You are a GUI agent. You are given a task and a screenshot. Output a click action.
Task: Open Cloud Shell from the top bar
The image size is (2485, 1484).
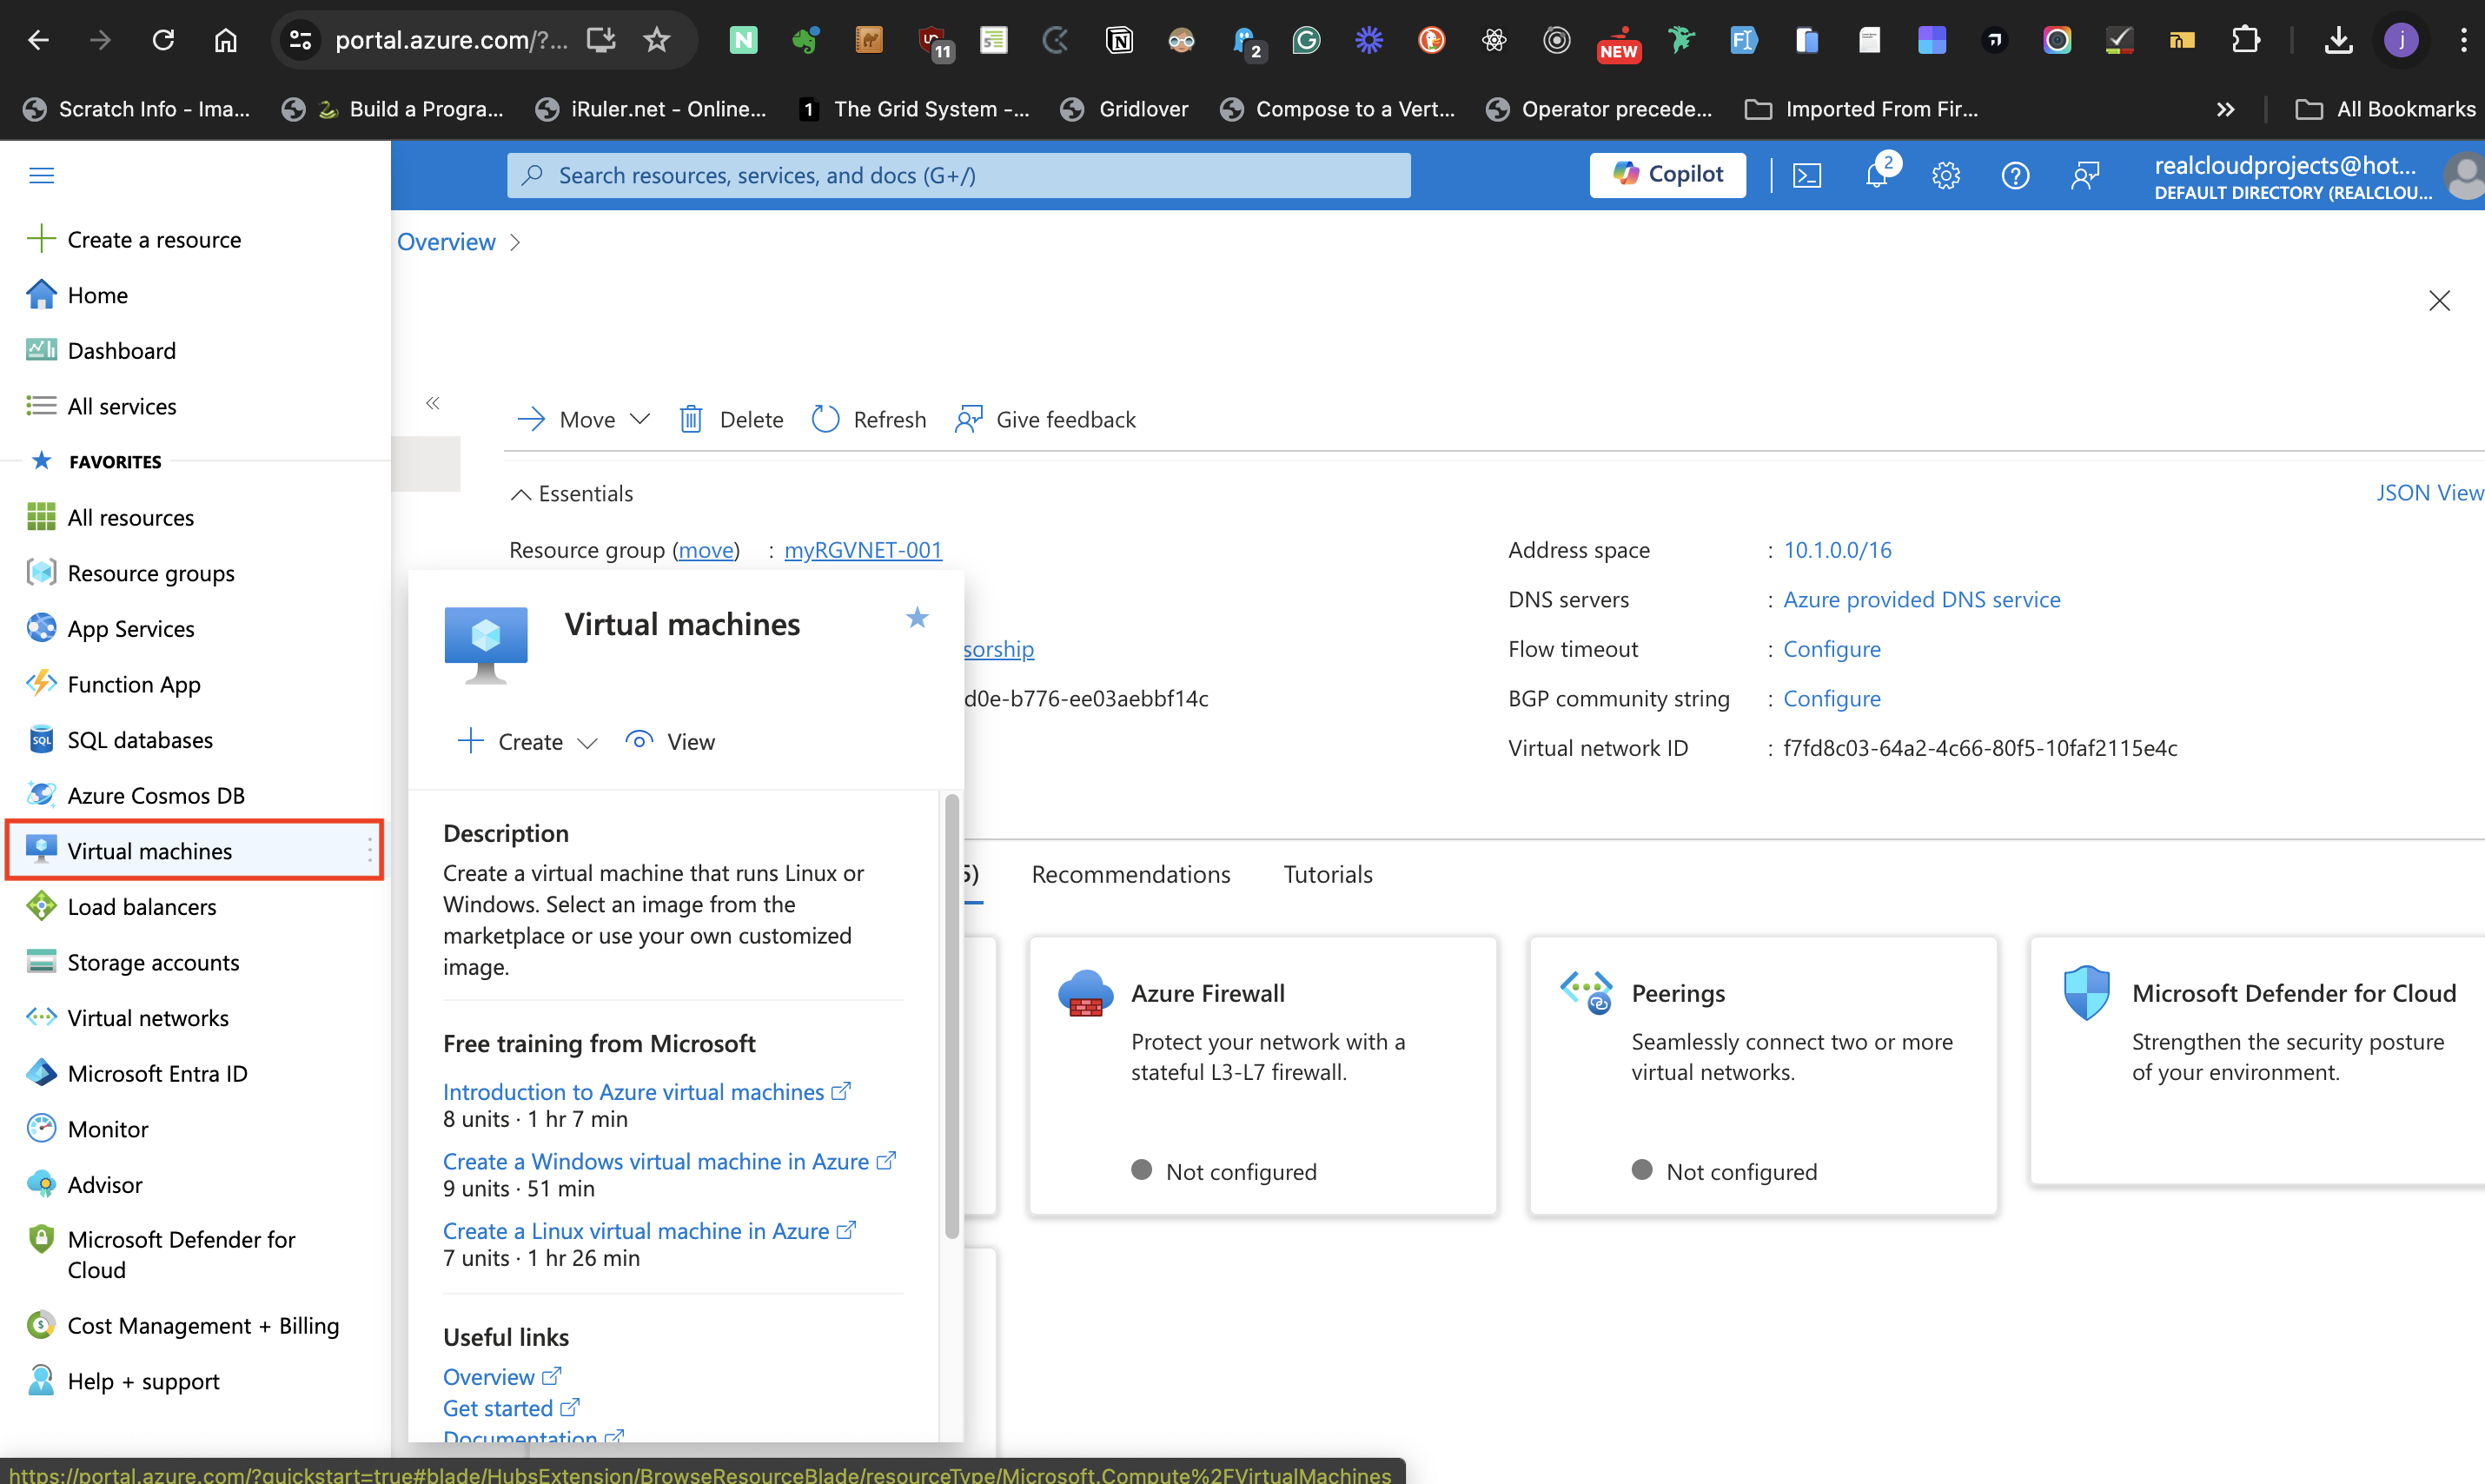pyautogui.click(x=1808, y=175)
